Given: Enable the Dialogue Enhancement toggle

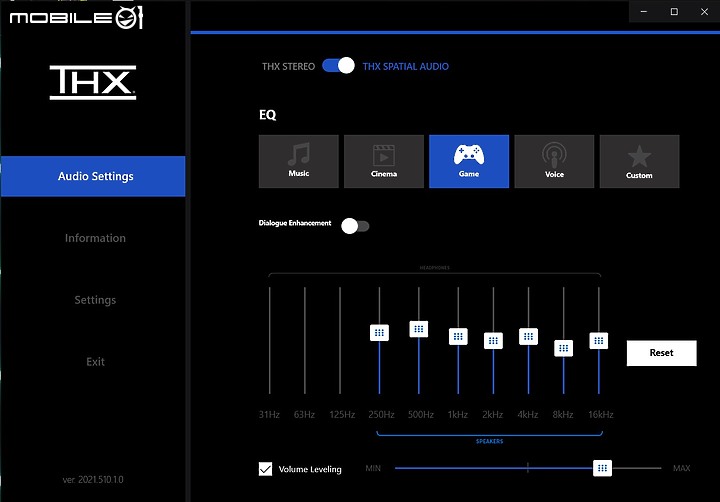Looking at the screenshot, I should click(355, 226).
